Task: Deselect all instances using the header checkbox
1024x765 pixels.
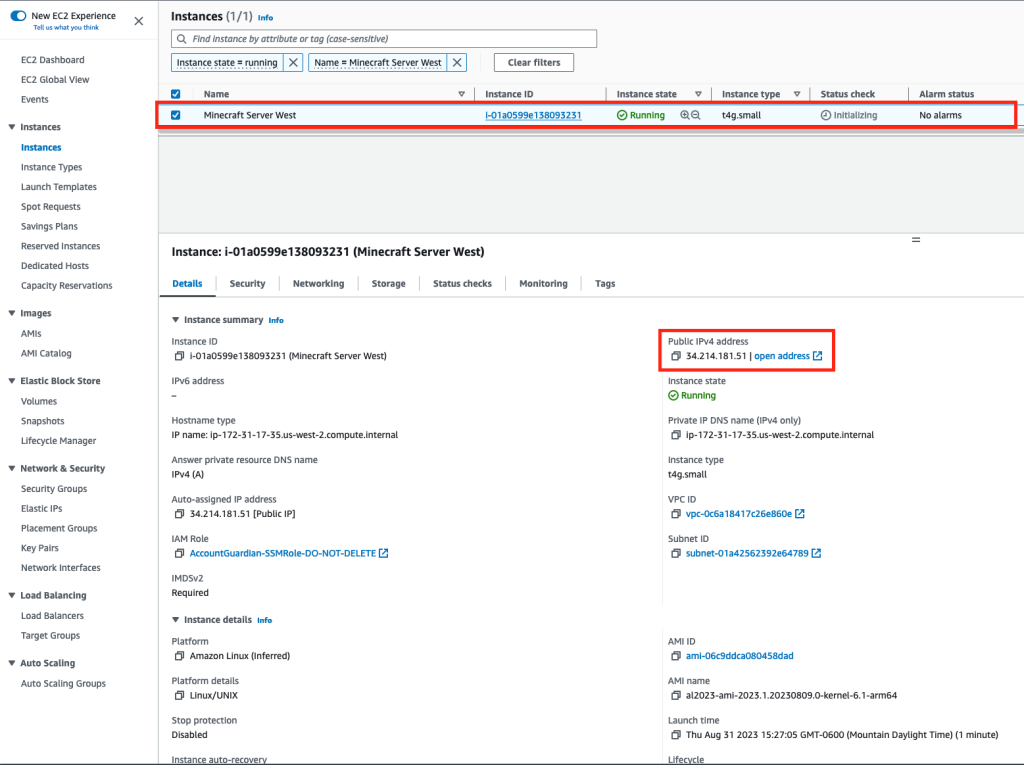Action: tap(177, 93)
